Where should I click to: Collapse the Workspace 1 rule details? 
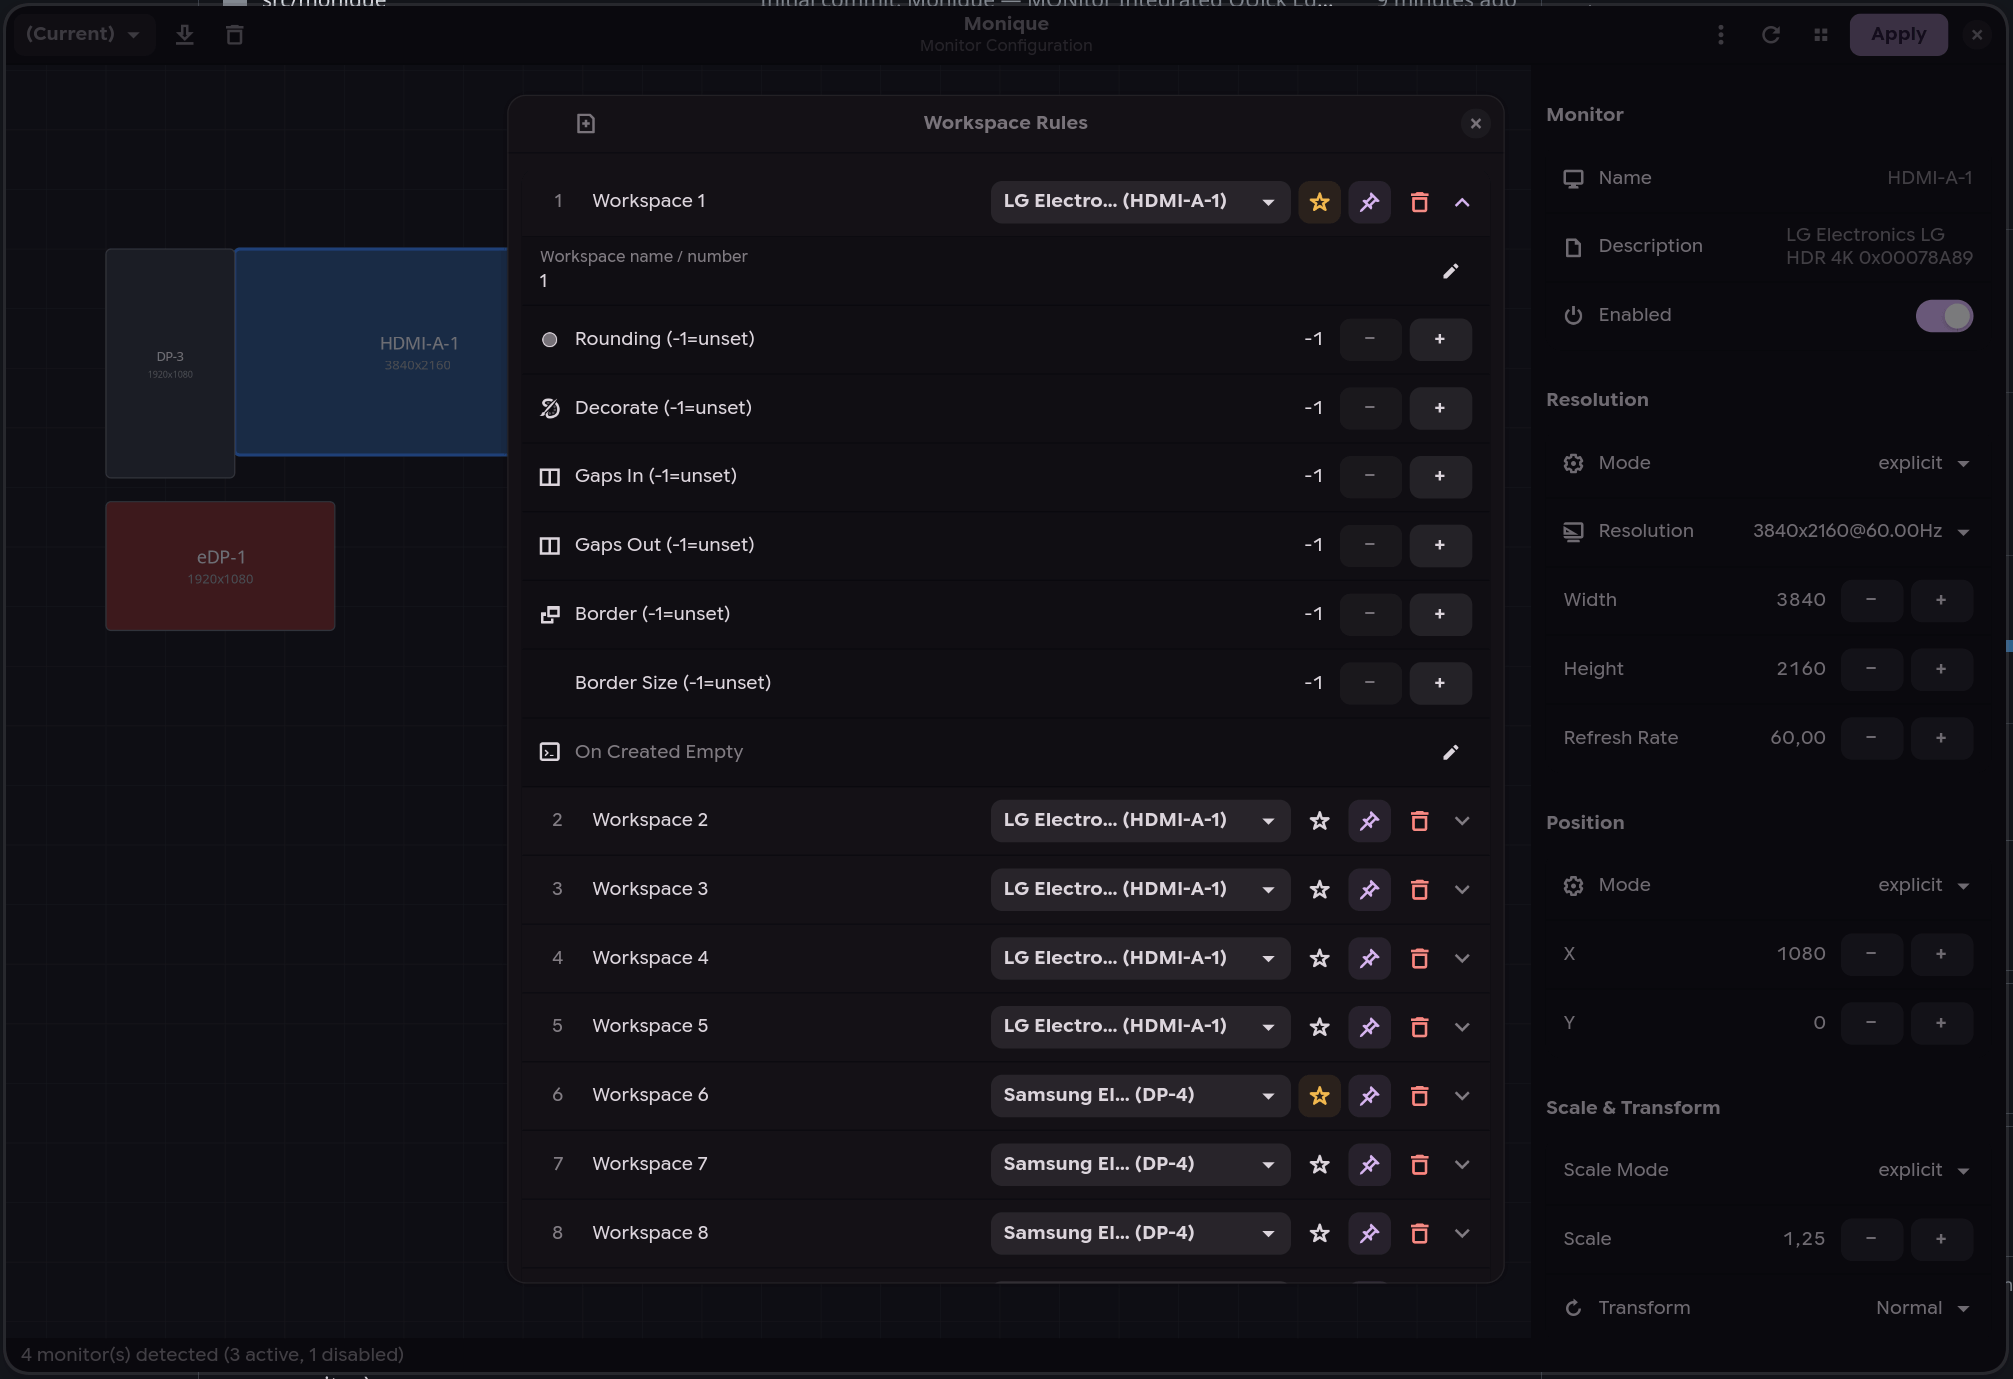(x=1462, y=202)
